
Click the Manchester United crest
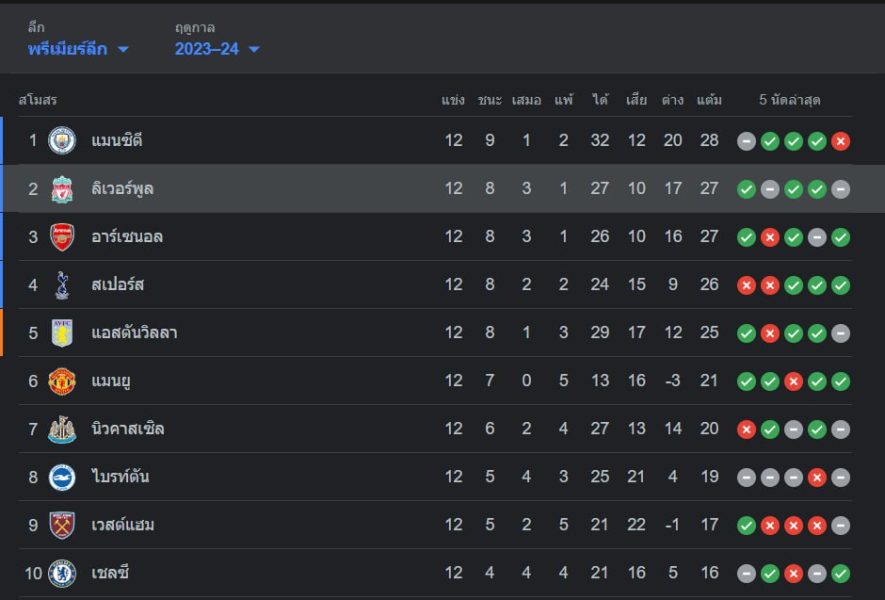click(62, 381)
